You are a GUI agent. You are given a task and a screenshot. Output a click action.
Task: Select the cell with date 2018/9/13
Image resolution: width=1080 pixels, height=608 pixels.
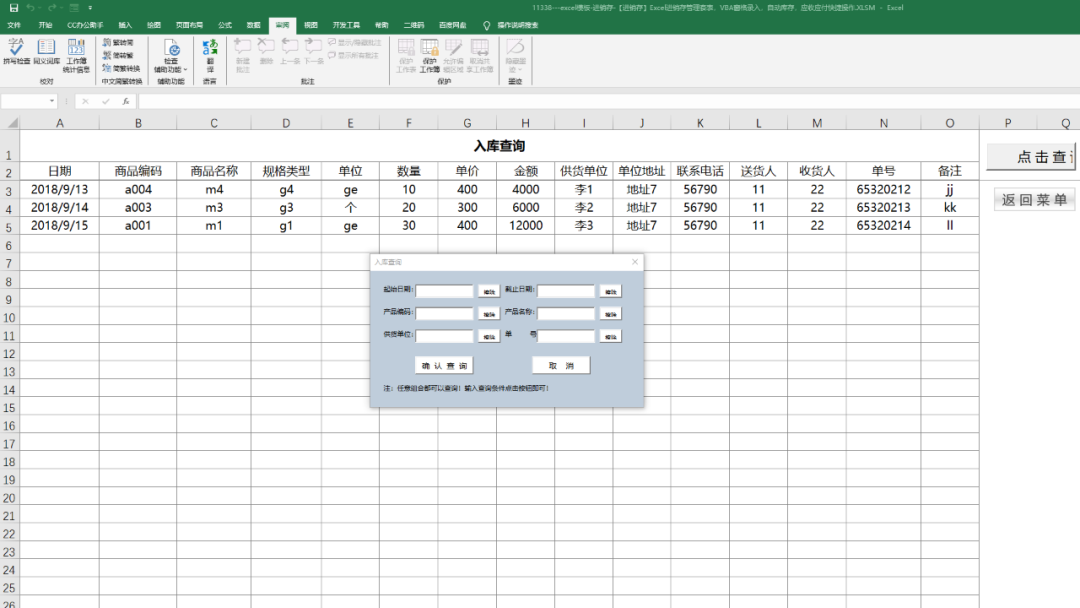pos(60,189)
